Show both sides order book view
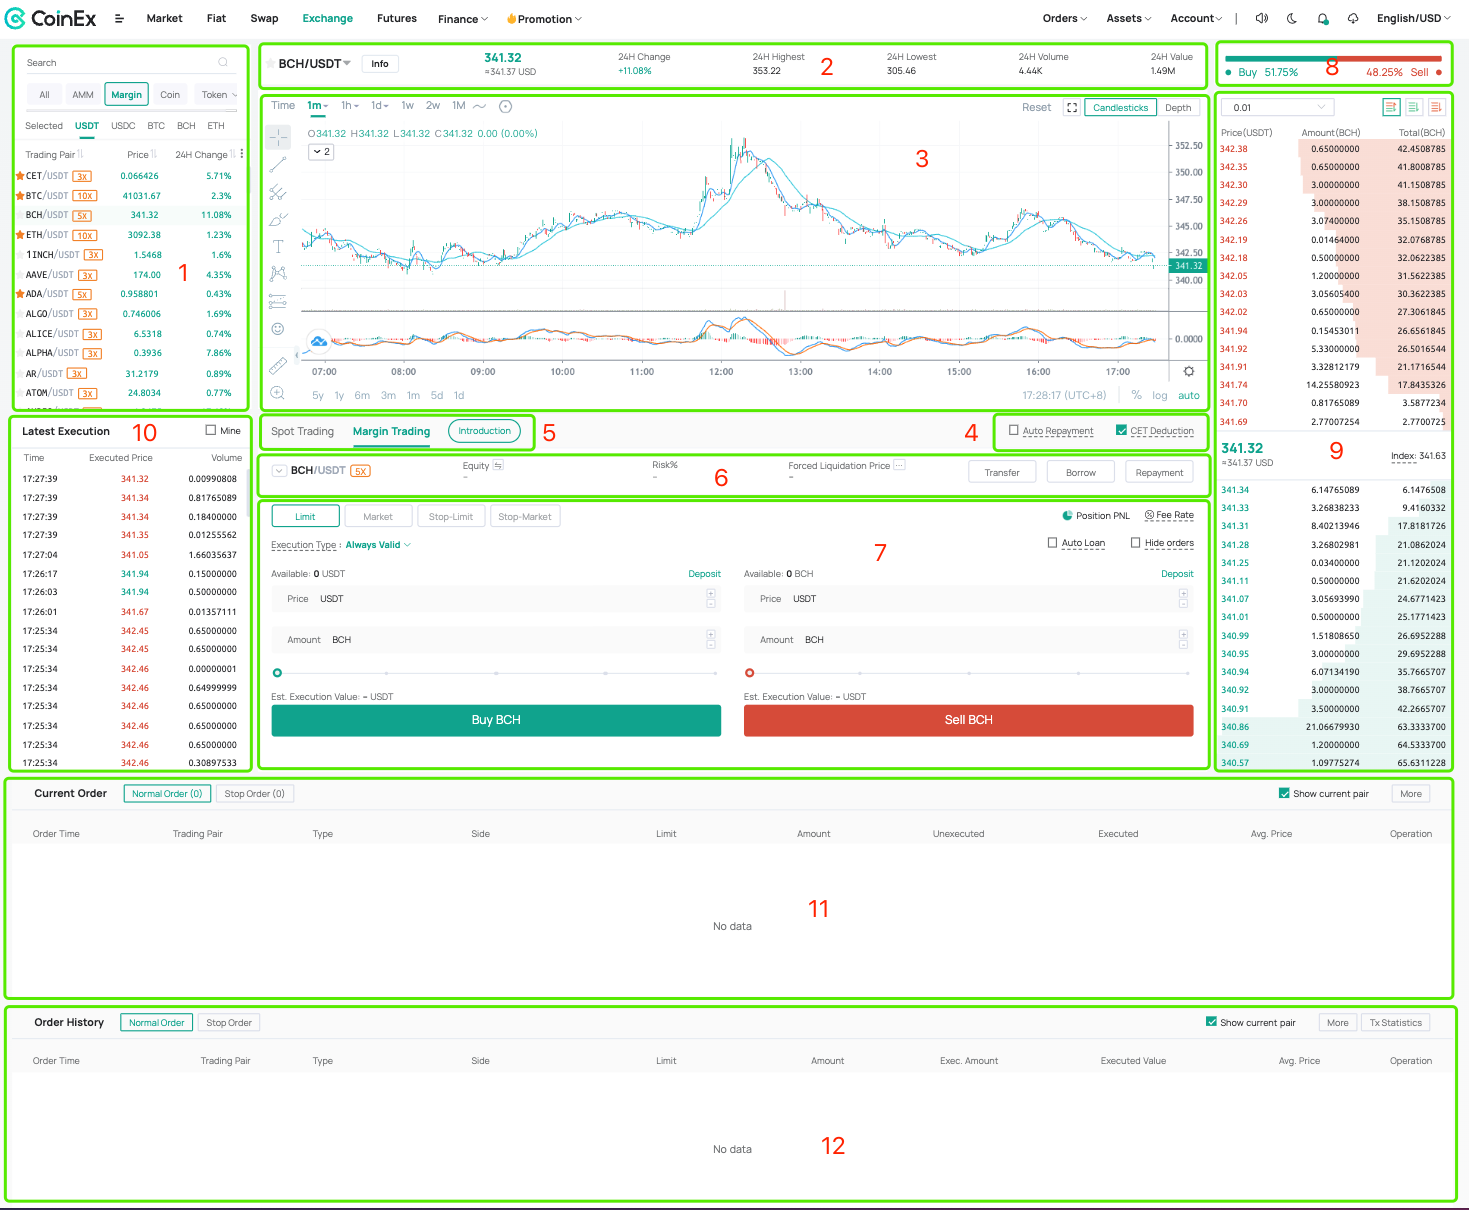Viewport: 1469px width, 1210px height. pos(1391,107)
